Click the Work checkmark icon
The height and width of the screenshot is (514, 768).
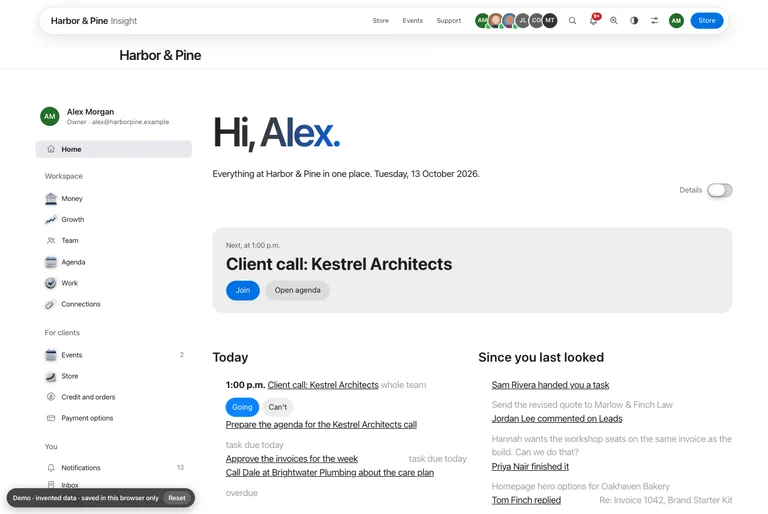(51, 283)
